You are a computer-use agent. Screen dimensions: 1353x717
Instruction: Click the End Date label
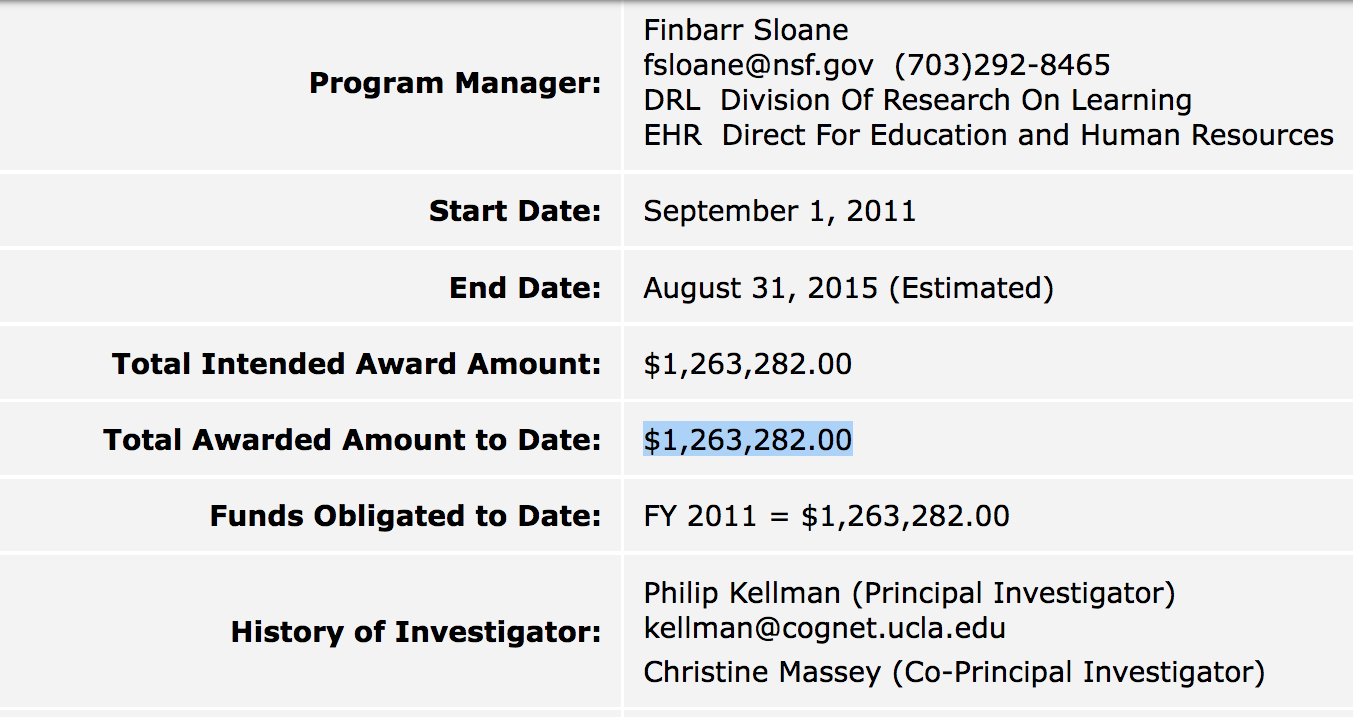click(525, 288)
